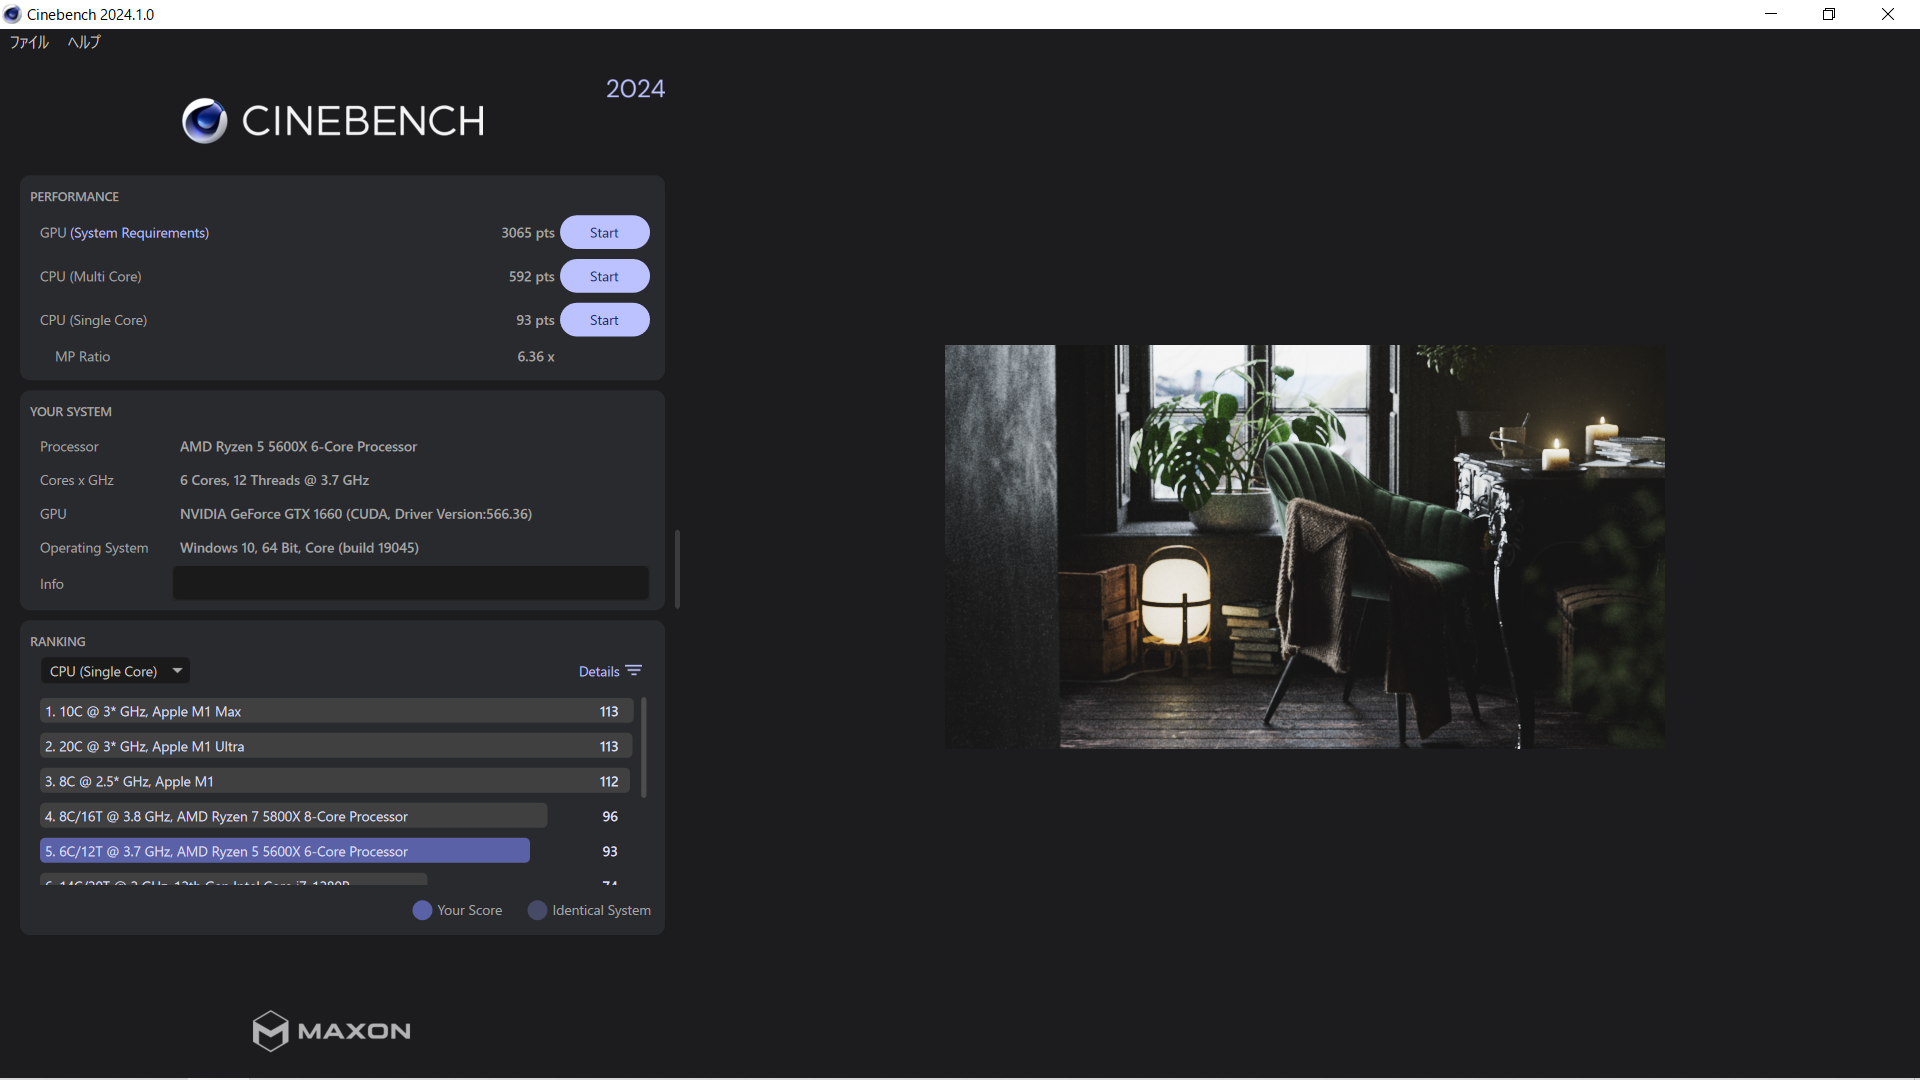Click the filter icon beside Details
This screenshot has height=1080, width=1920.
coord(634,671)
